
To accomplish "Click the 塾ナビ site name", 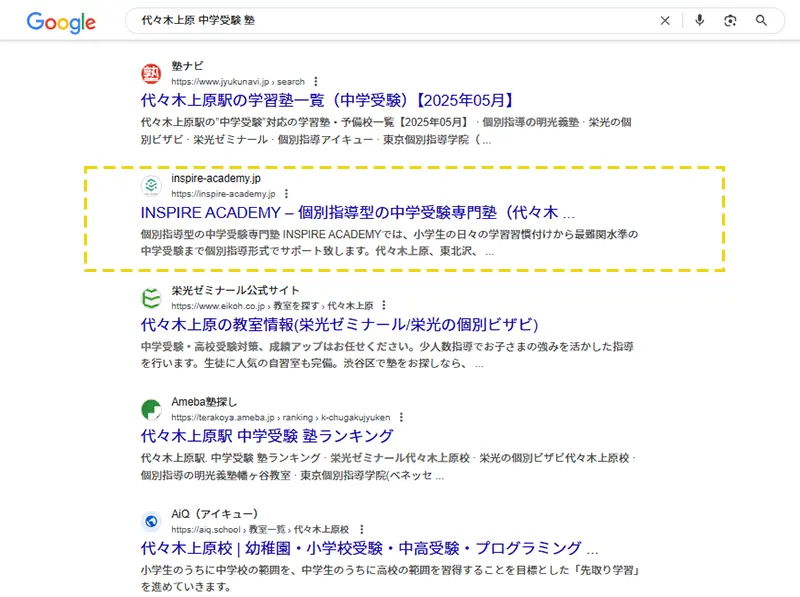I will pyautogui.click(x=187, y=66).
